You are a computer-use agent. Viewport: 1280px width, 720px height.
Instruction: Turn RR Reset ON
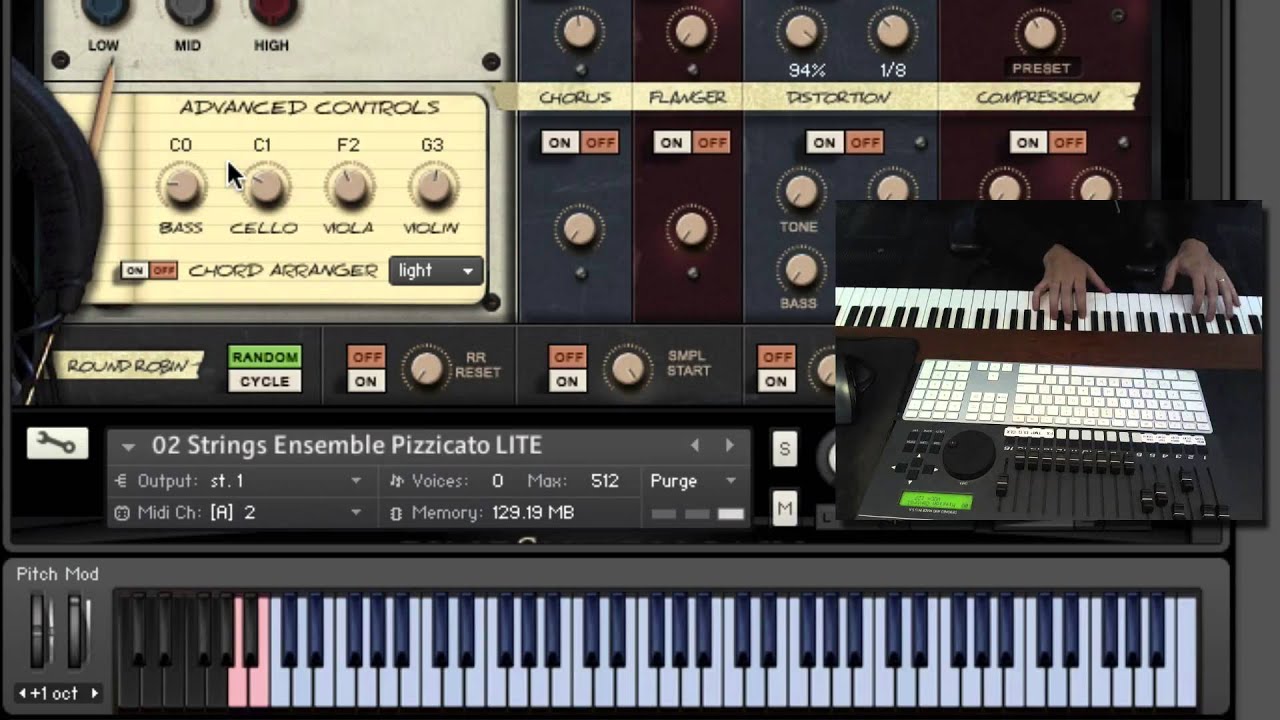point(366,381)
